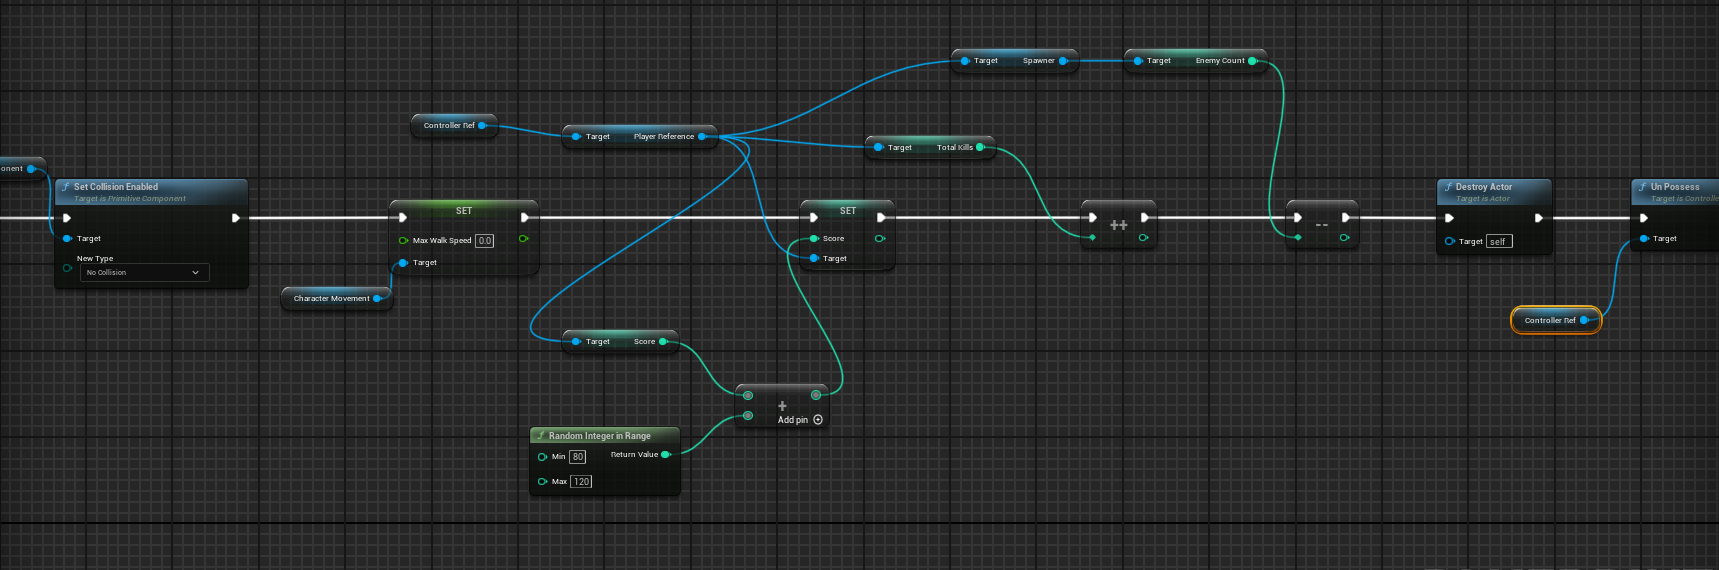Click decrement -- node exec output pin

pos(1346,218)
